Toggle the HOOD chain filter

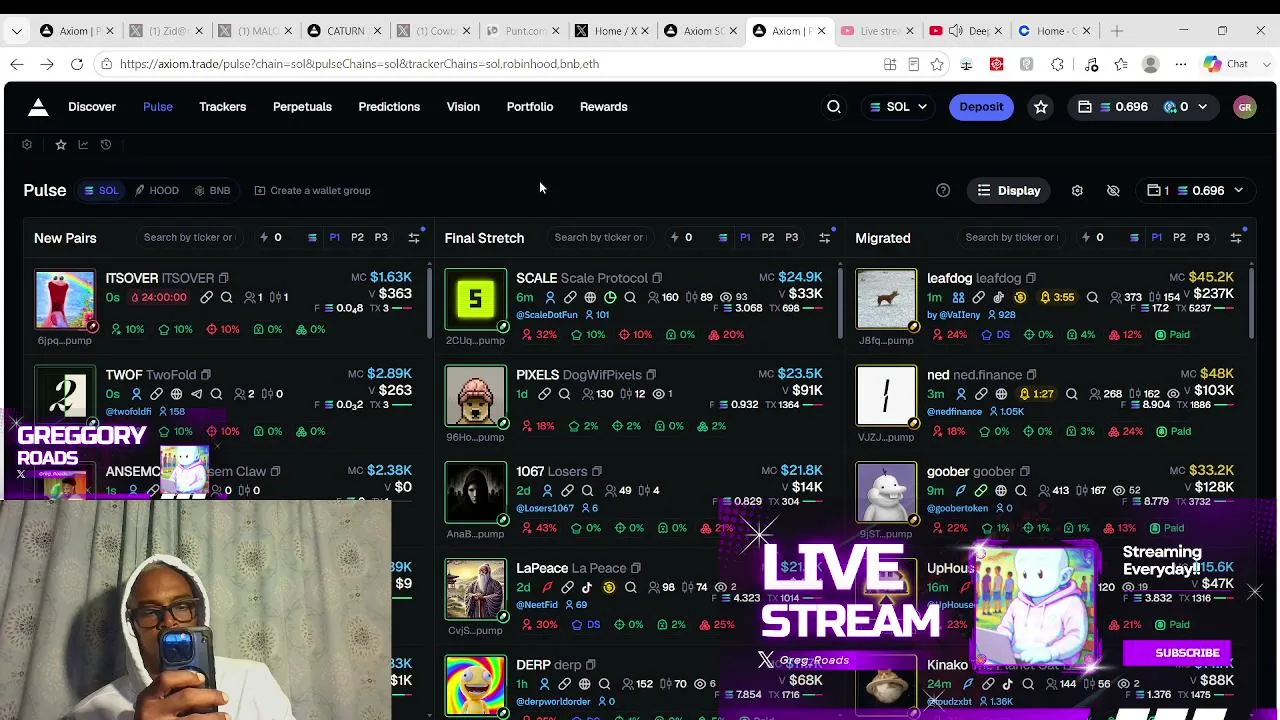[157, 190]
